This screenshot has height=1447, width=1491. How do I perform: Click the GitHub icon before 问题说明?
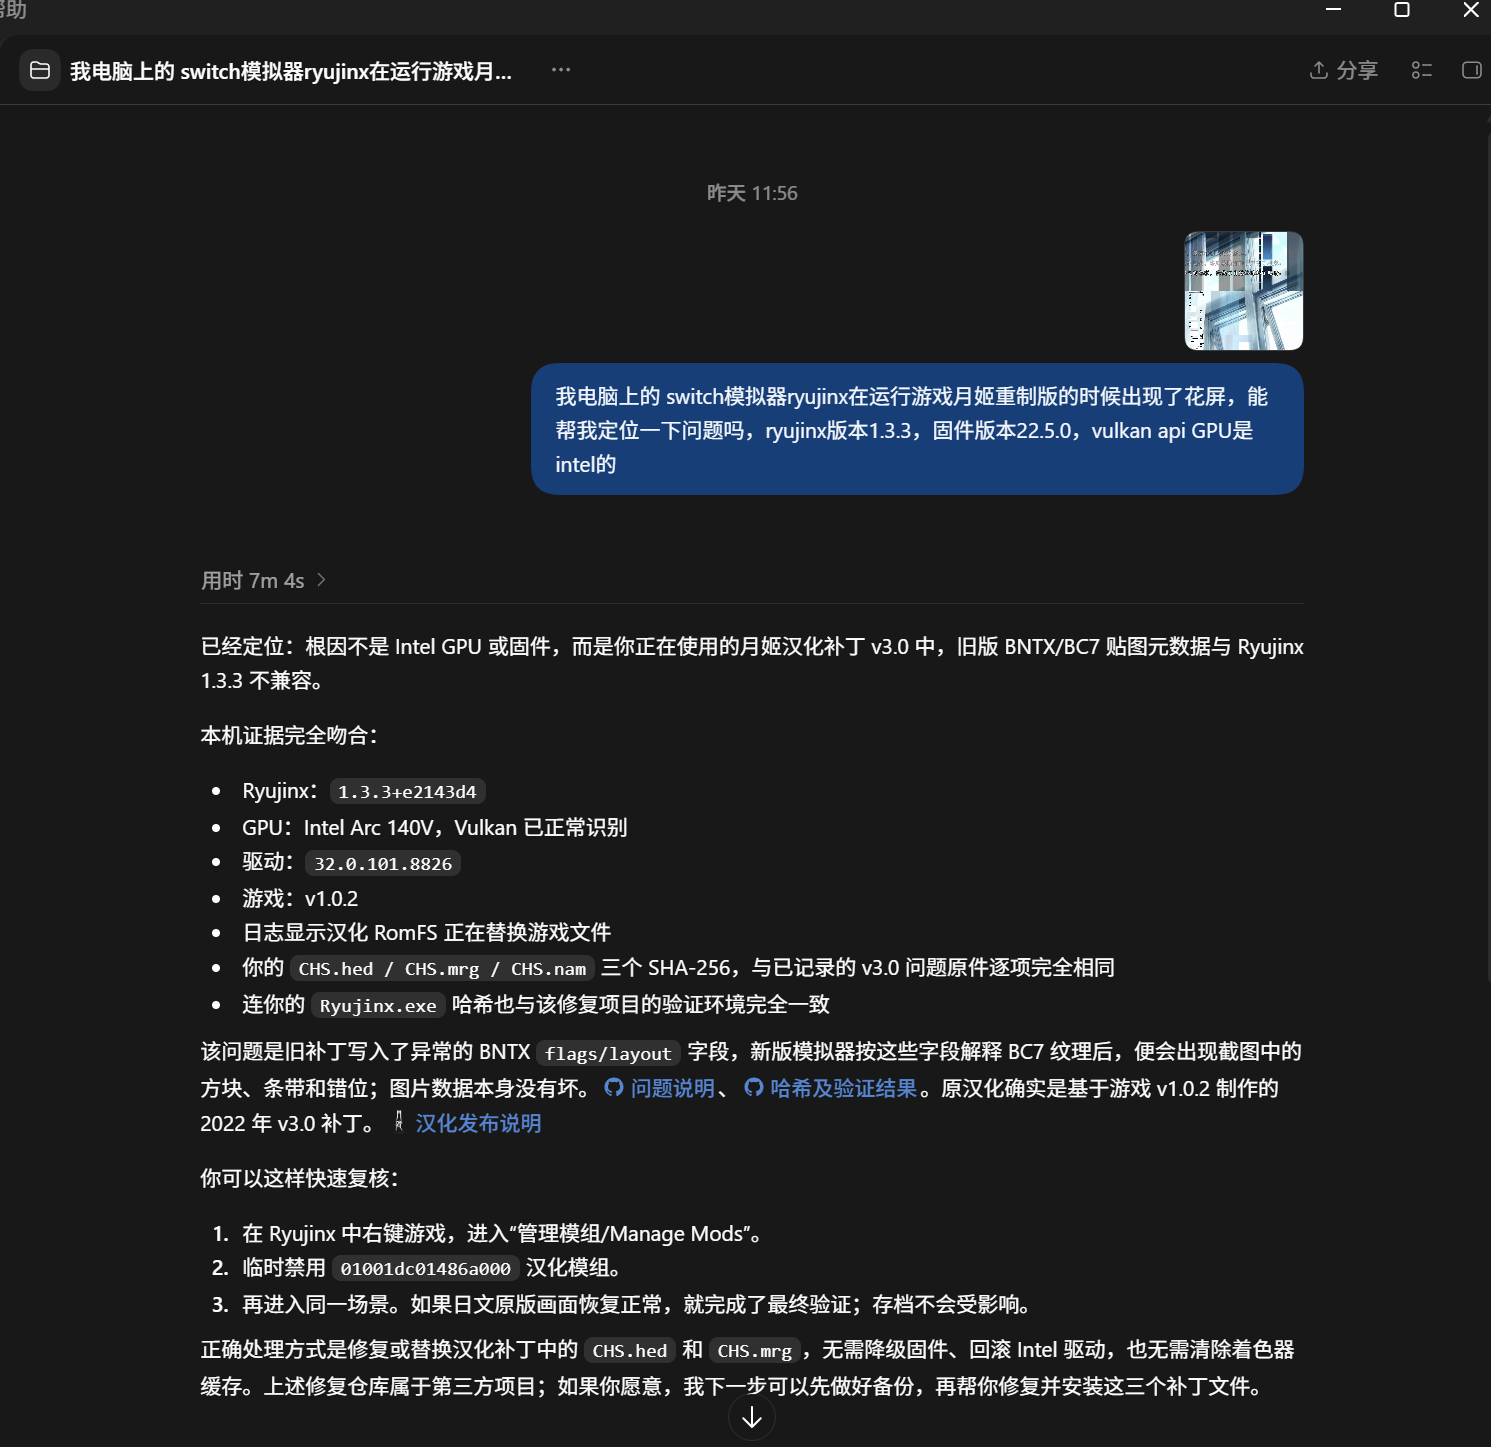pos(614,1088)
